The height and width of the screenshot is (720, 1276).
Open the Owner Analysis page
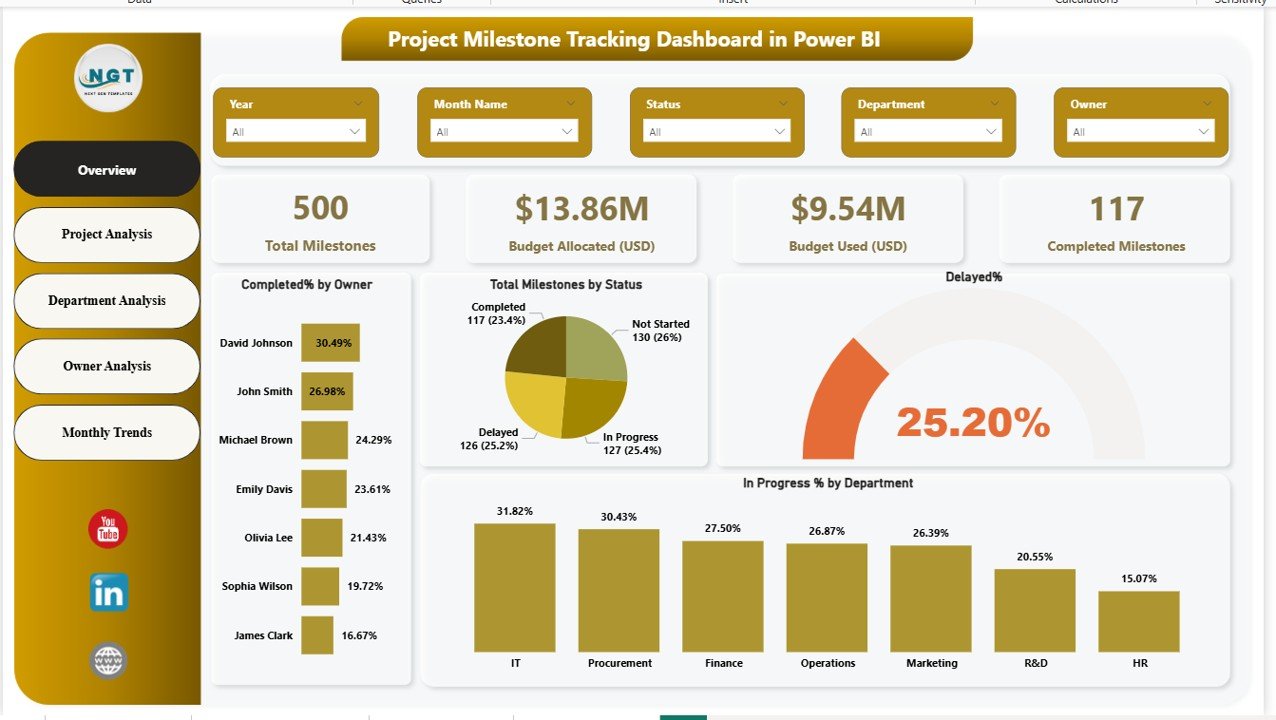pyautogui.click(x=107, y=366)
